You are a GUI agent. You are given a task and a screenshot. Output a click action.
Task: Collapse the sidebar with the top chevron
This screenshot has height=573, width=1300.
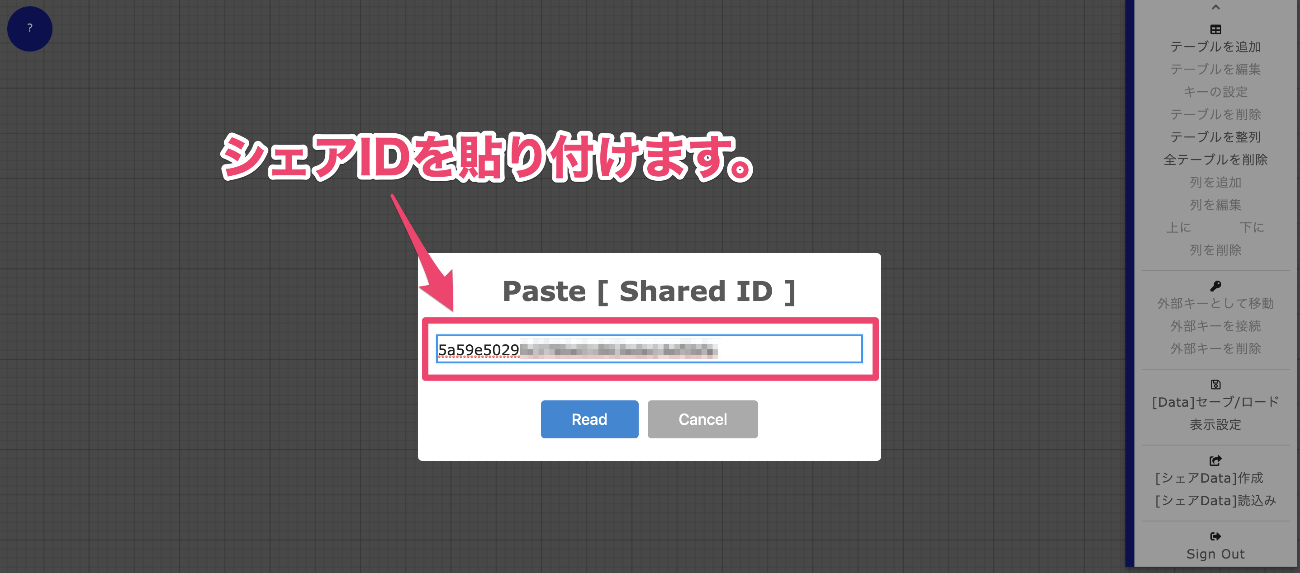1215,8
